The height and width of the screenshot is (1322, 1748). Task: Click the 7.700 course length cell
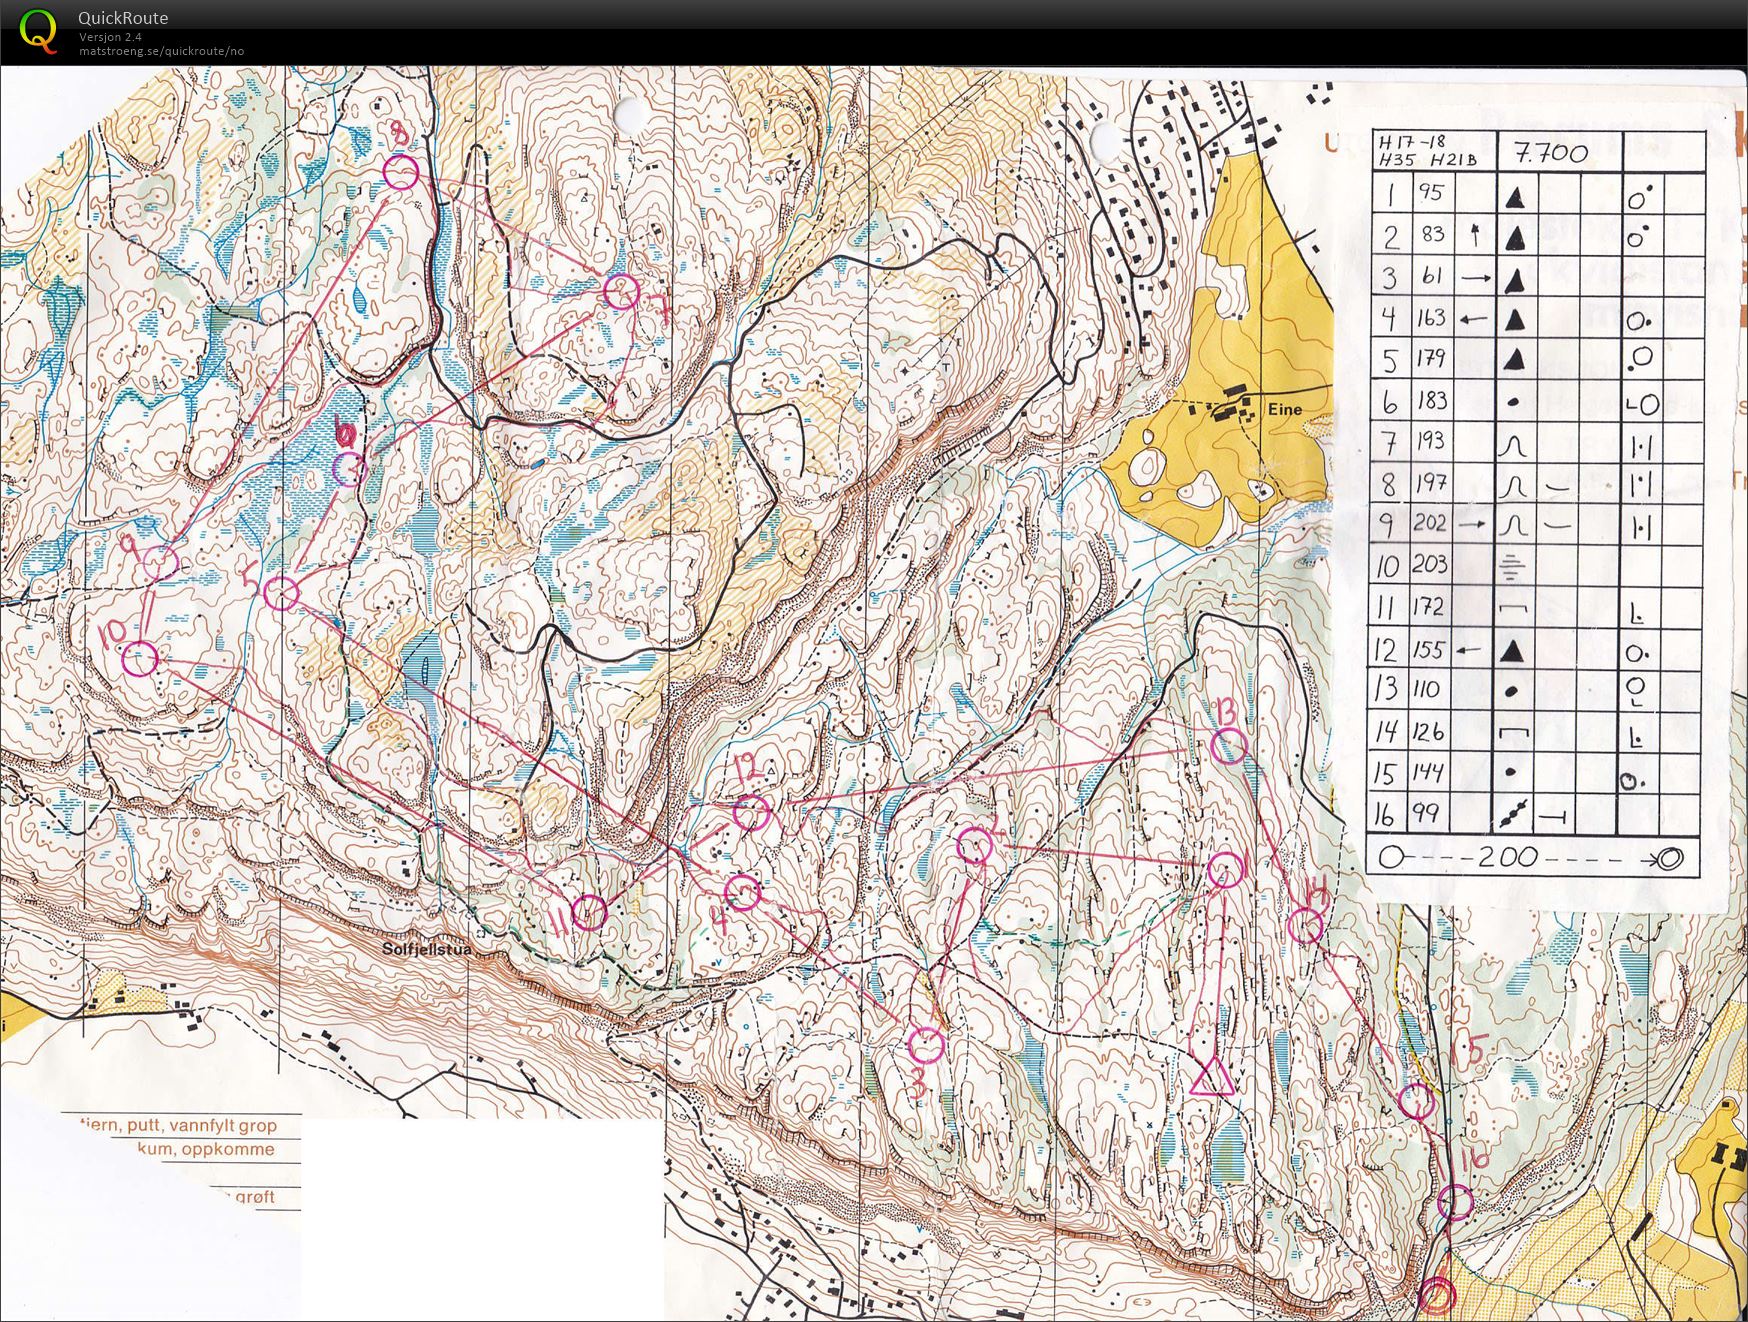click(x=1551, y=153)
